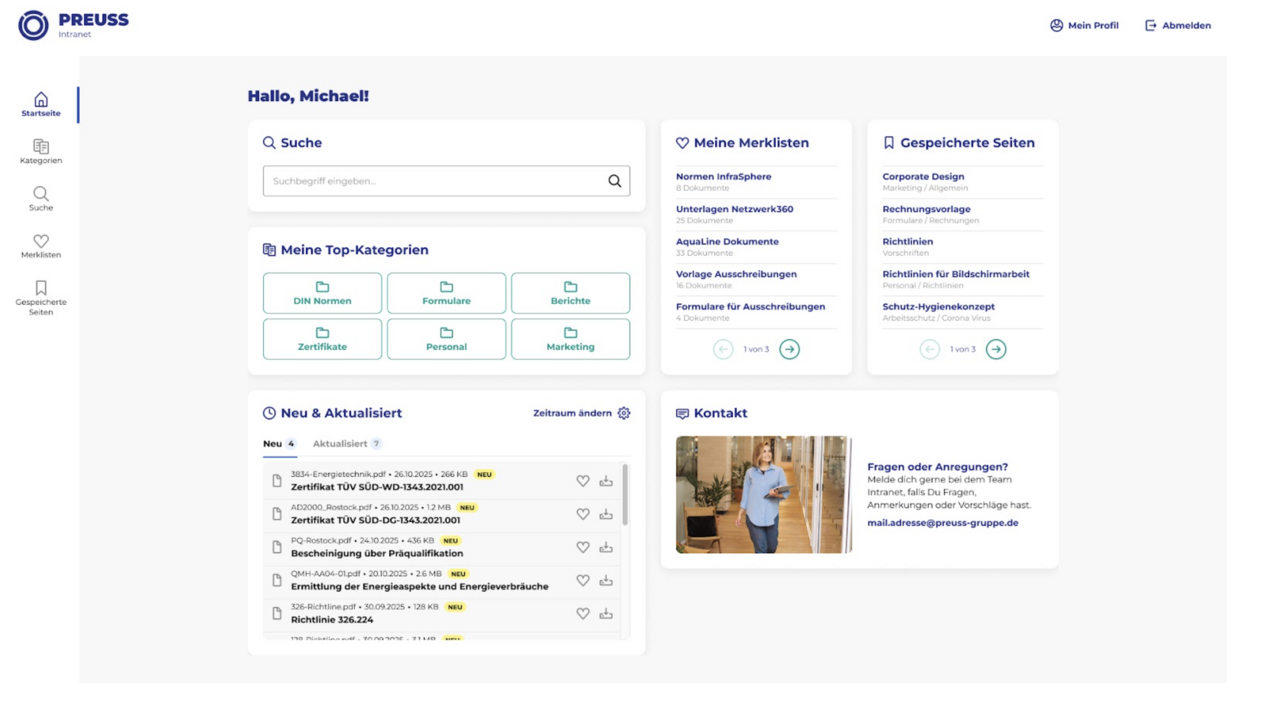
Task: Click the Suchbegriff eingeben search field
Action: point(435,181)
